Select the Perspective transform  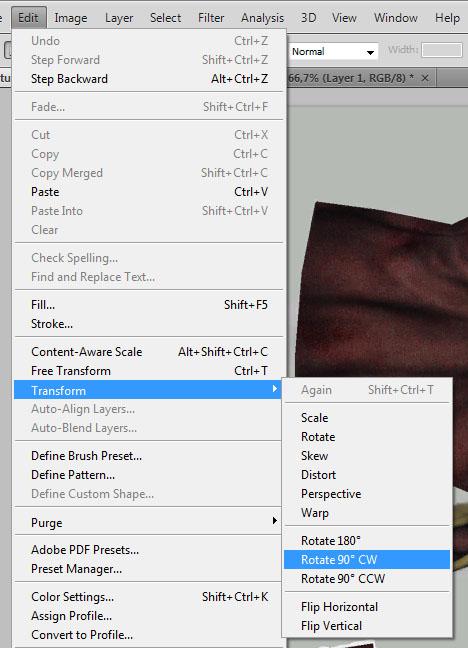(367, 494)
